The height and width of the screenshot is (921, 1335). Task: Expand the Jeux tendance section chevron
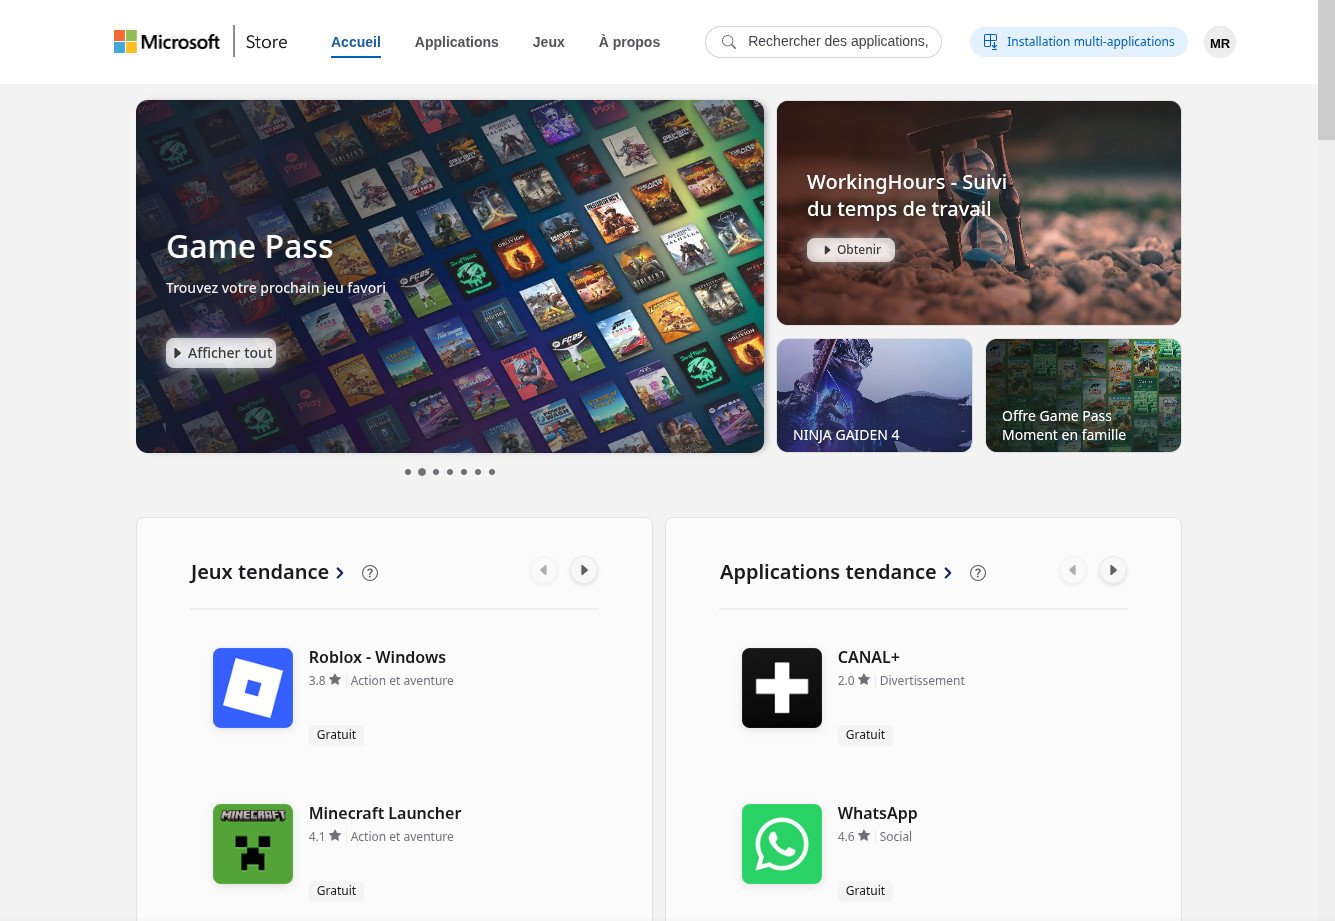[x=340, y=573]
